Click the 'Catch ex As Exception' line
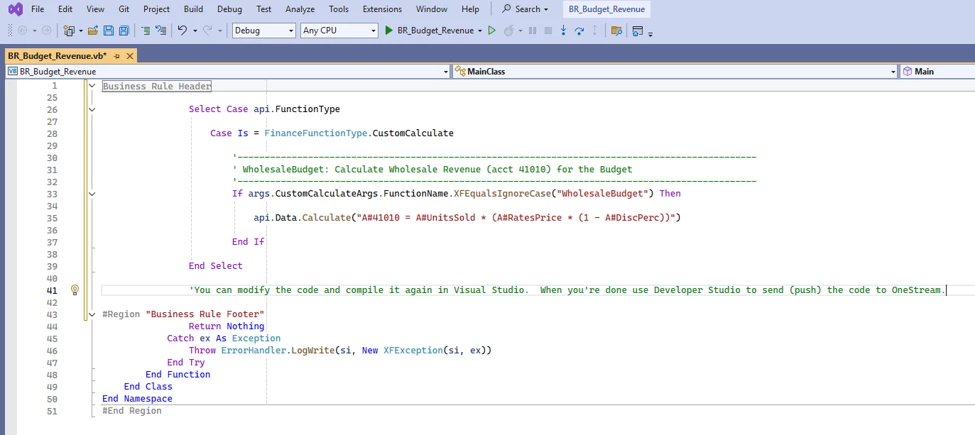This screenshot has height=435, width=975. coord(224,338)
